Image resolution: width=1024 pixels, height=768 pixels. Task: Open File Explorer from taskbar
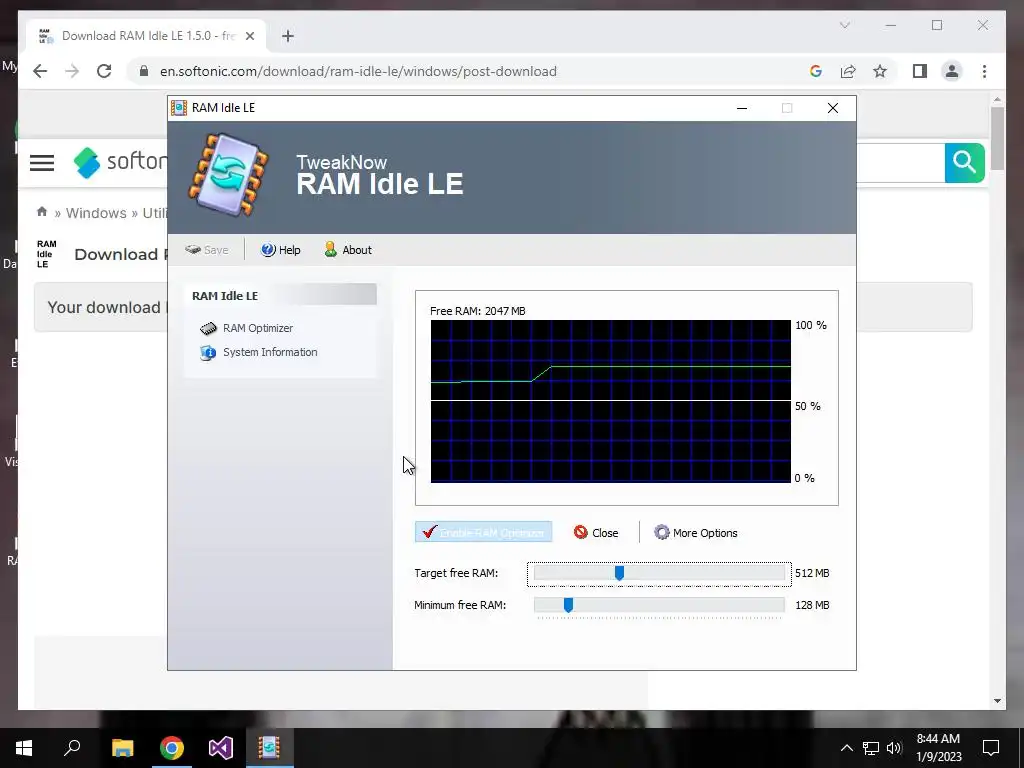point(122,748)
